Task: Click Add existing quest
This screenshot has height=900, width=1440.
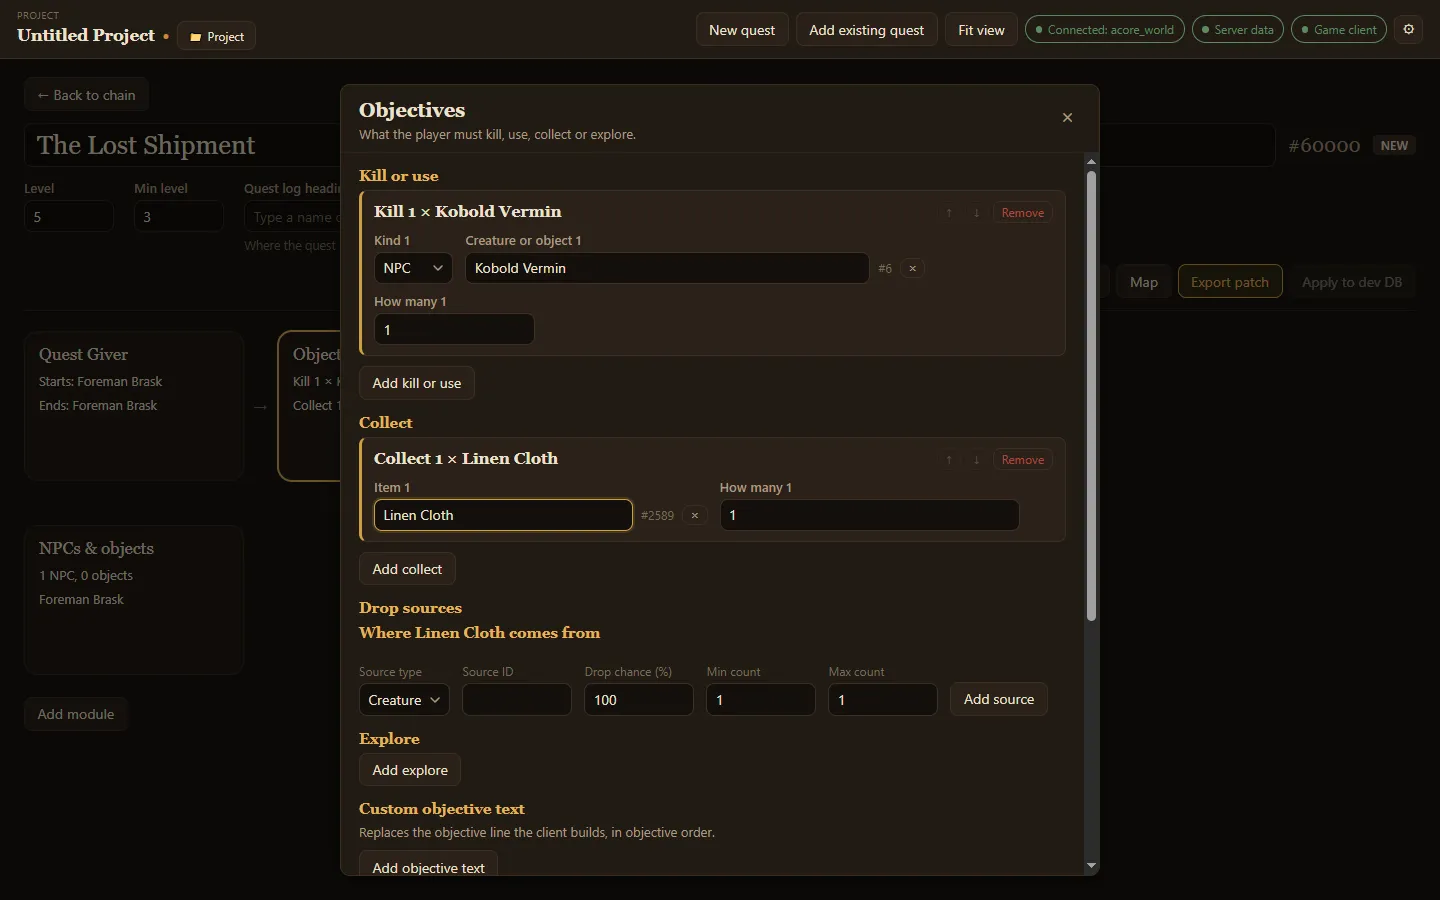Action: [866, 30]
